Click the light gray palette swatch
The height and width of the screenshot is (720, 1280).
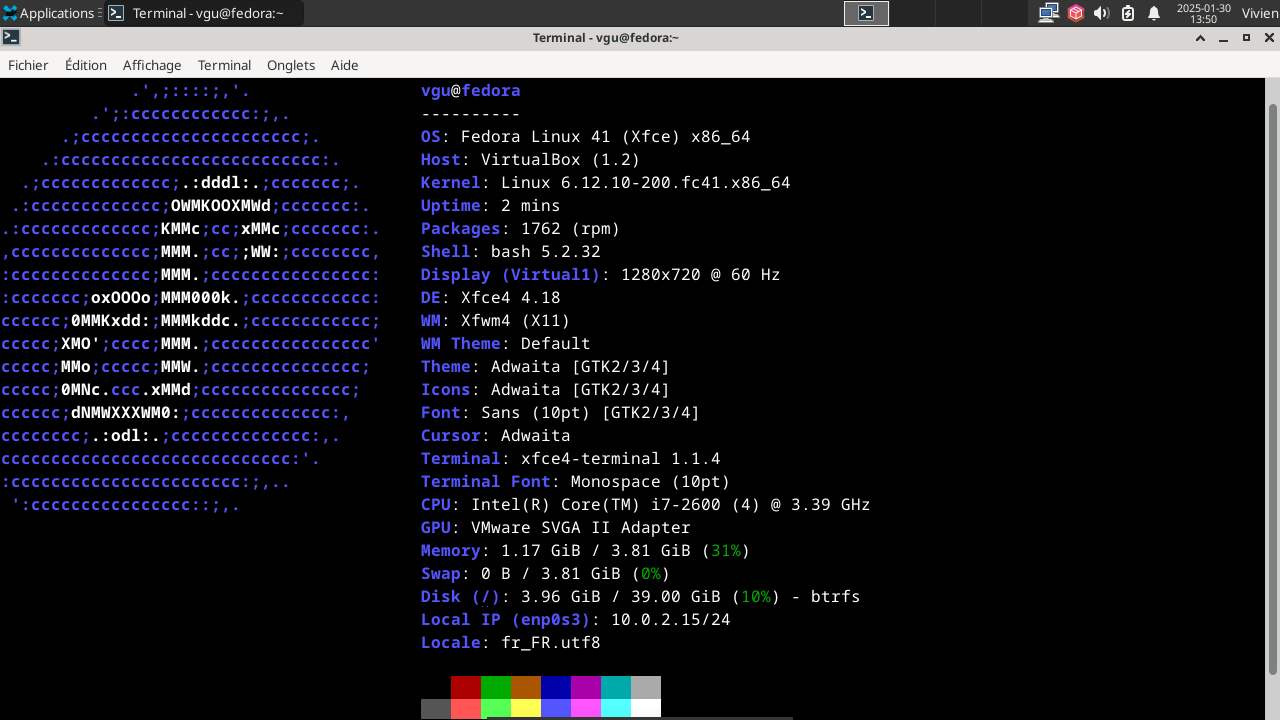[646, 687]
